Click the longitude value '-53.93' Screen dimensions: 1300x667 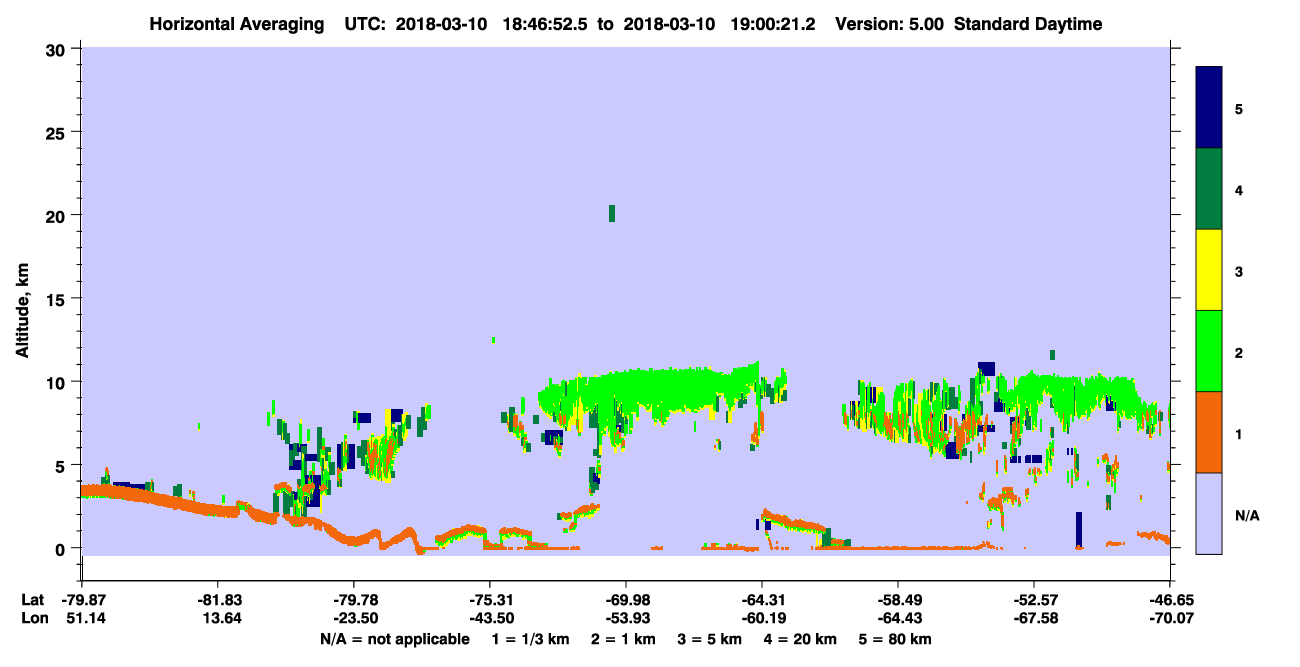(626, 618)
